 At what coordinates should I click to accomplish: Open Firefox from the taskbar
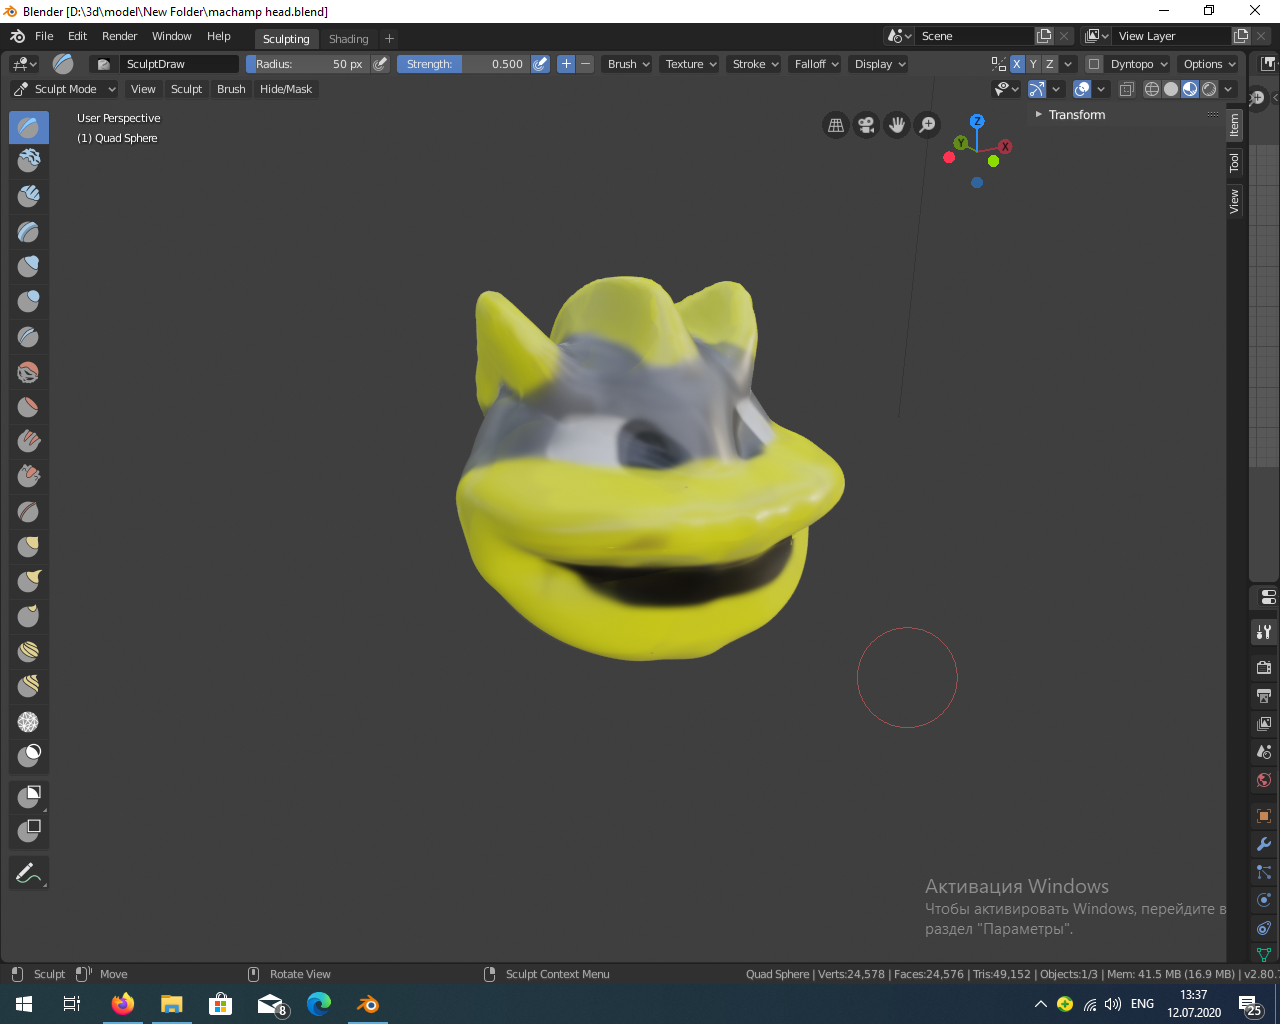pyautogui.click(x=123, y=1004)
